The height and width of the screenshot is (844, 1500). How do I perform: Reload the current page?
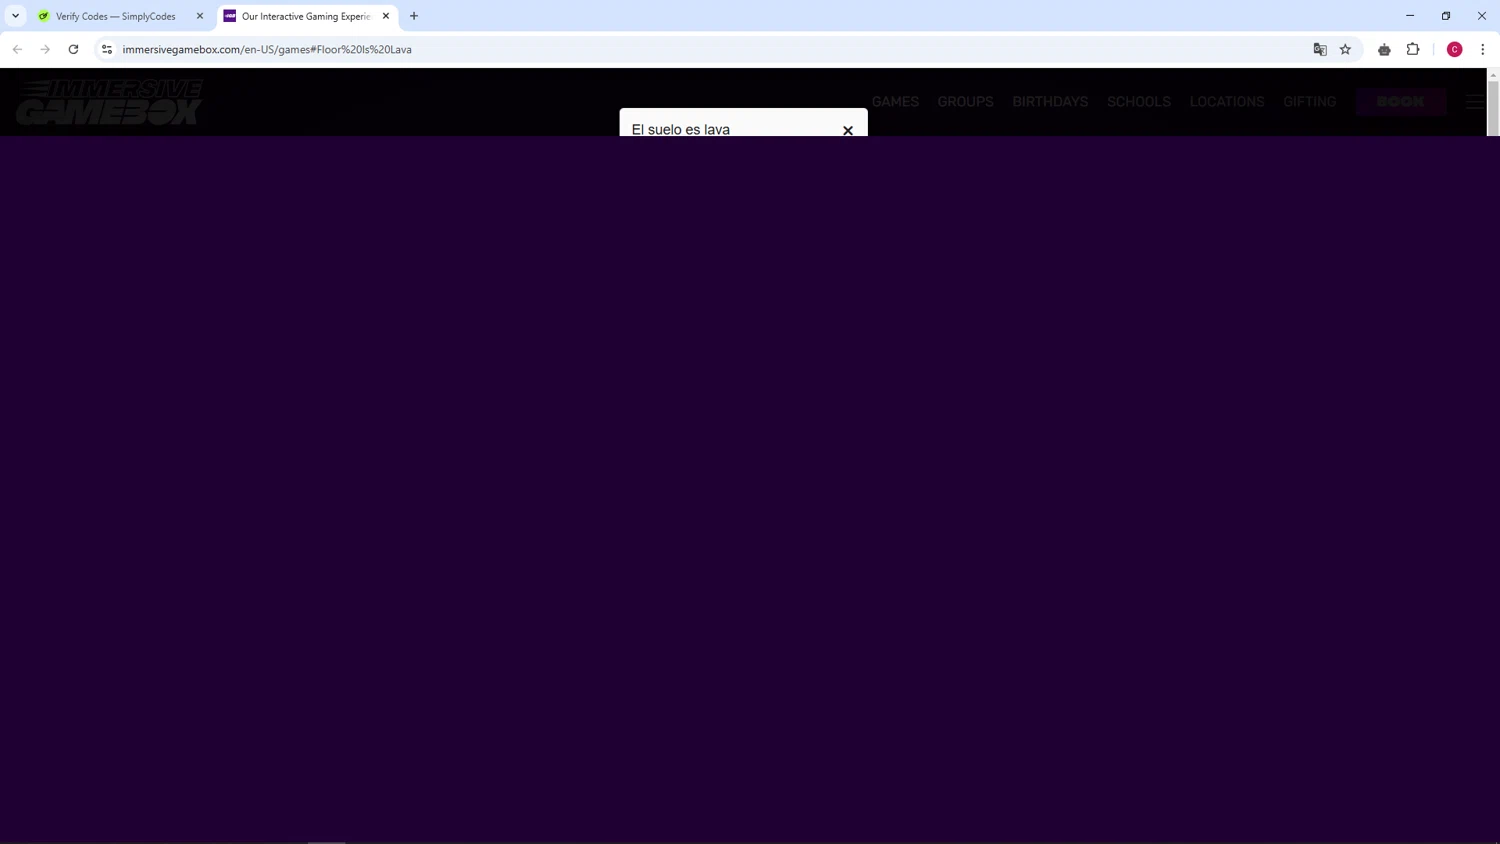tap(73, 49)
